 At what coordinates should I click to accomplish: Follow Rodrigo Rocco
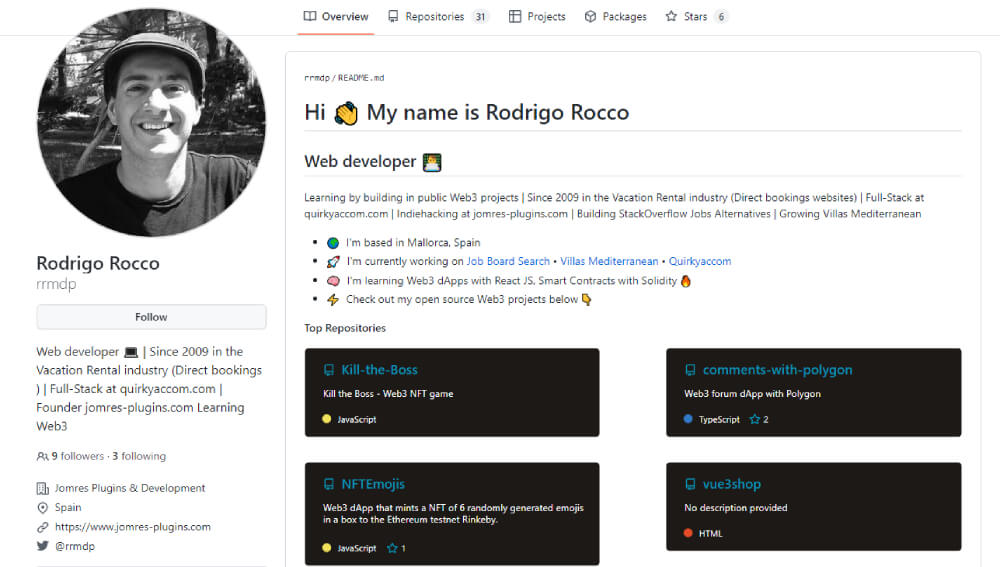(151, 317)
